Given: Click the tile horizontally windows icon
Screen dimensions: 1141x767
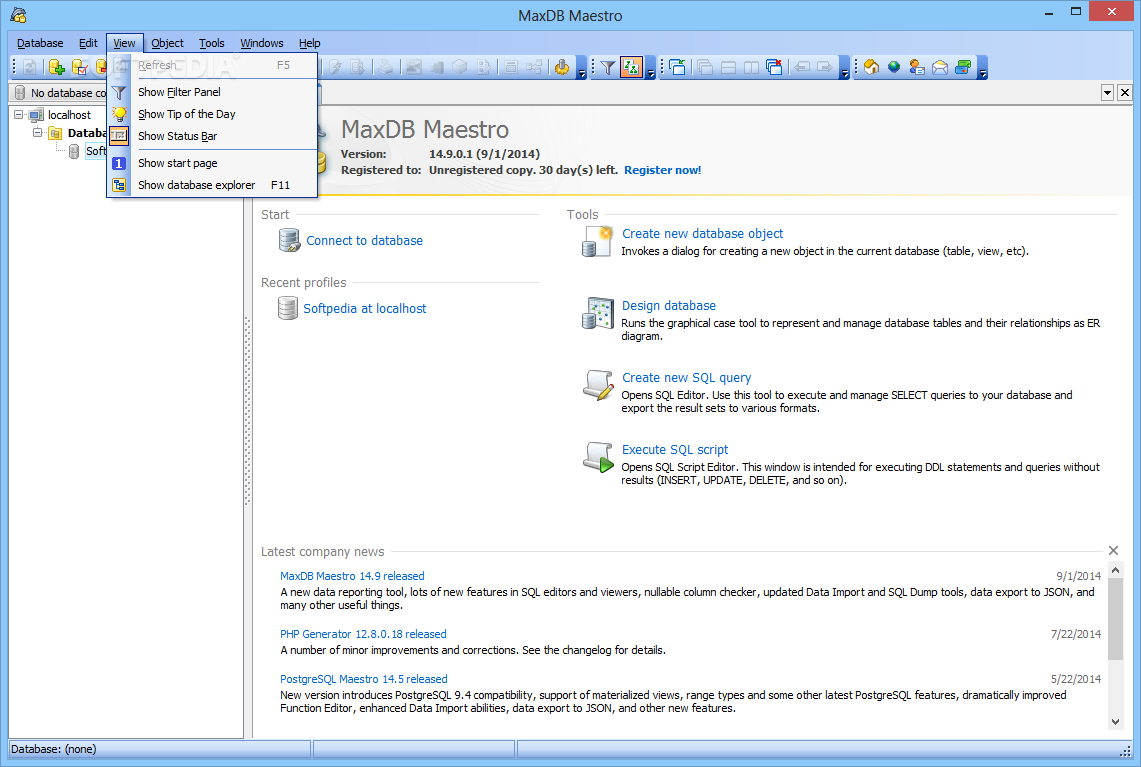Looking at the screenshot, I should pyautogui.click(x=728, y=68).
